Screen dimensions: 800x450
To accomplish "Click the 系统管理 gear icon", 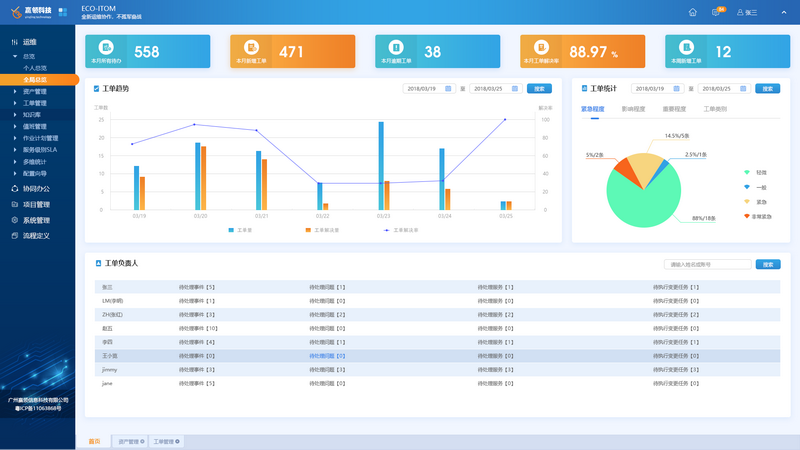I will click(15, 220).
